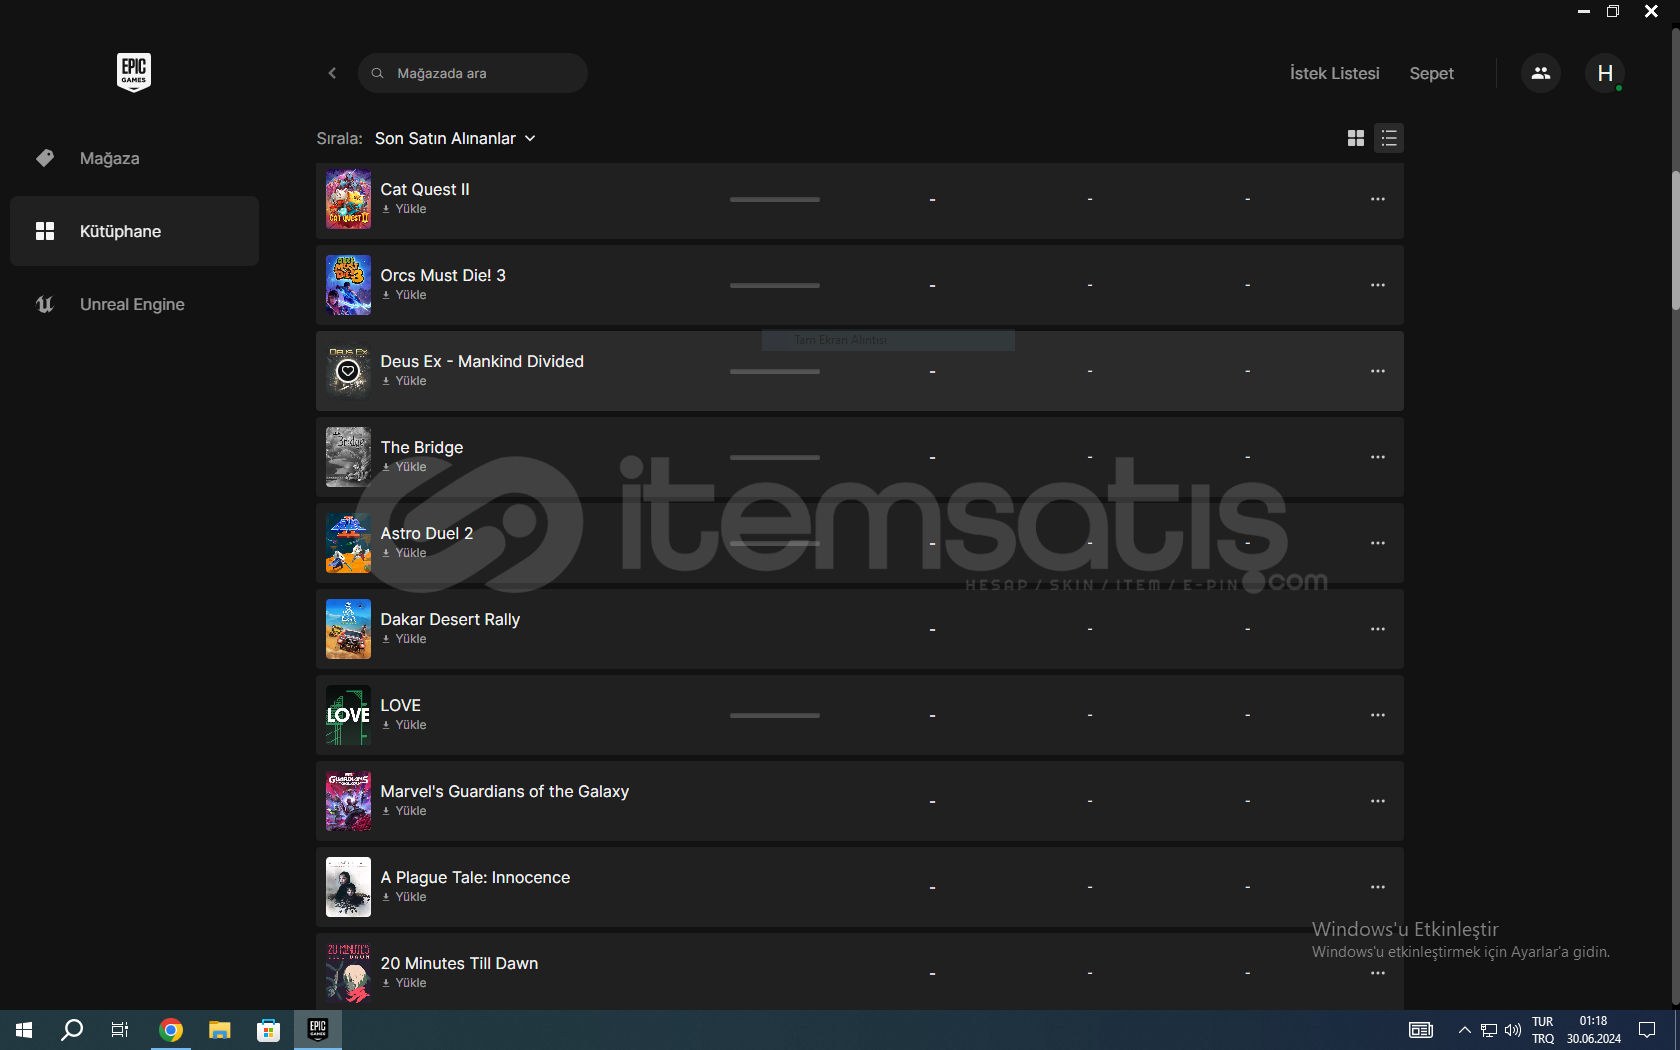Image resolution: width=1680 pixels, height=1050 pixels.
Task: Click the LOVE progress bar
Action: point(775,715)
